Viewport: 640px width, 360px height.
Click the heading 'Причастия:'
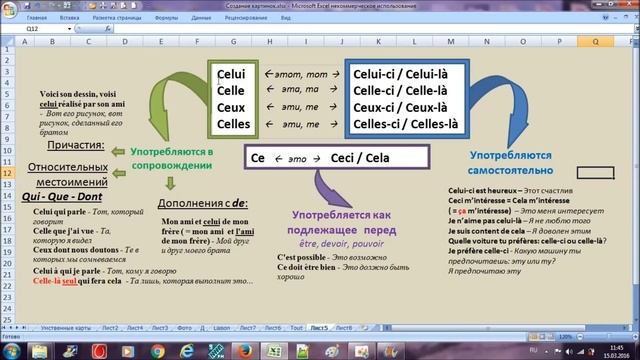pyautogui.click(x=76, y=145)
